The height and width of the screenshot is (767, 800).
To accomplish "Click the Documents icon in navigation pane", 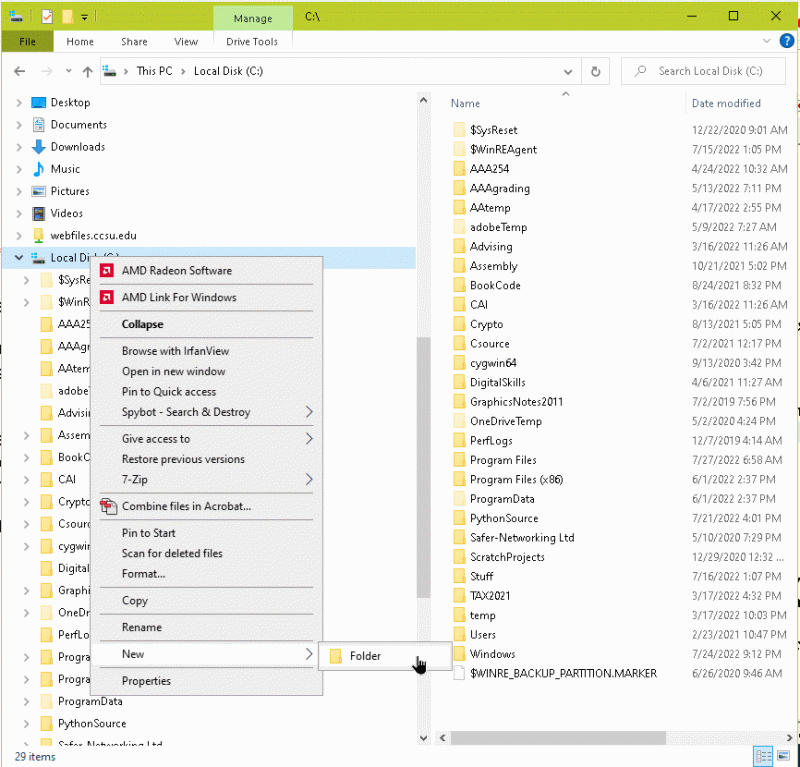I will 38,125.
